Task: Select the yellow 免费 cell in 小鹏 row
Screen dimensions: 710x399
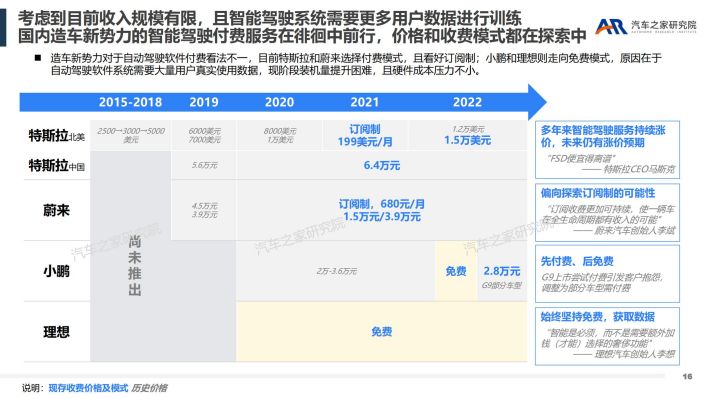Action: coord(456,271)
